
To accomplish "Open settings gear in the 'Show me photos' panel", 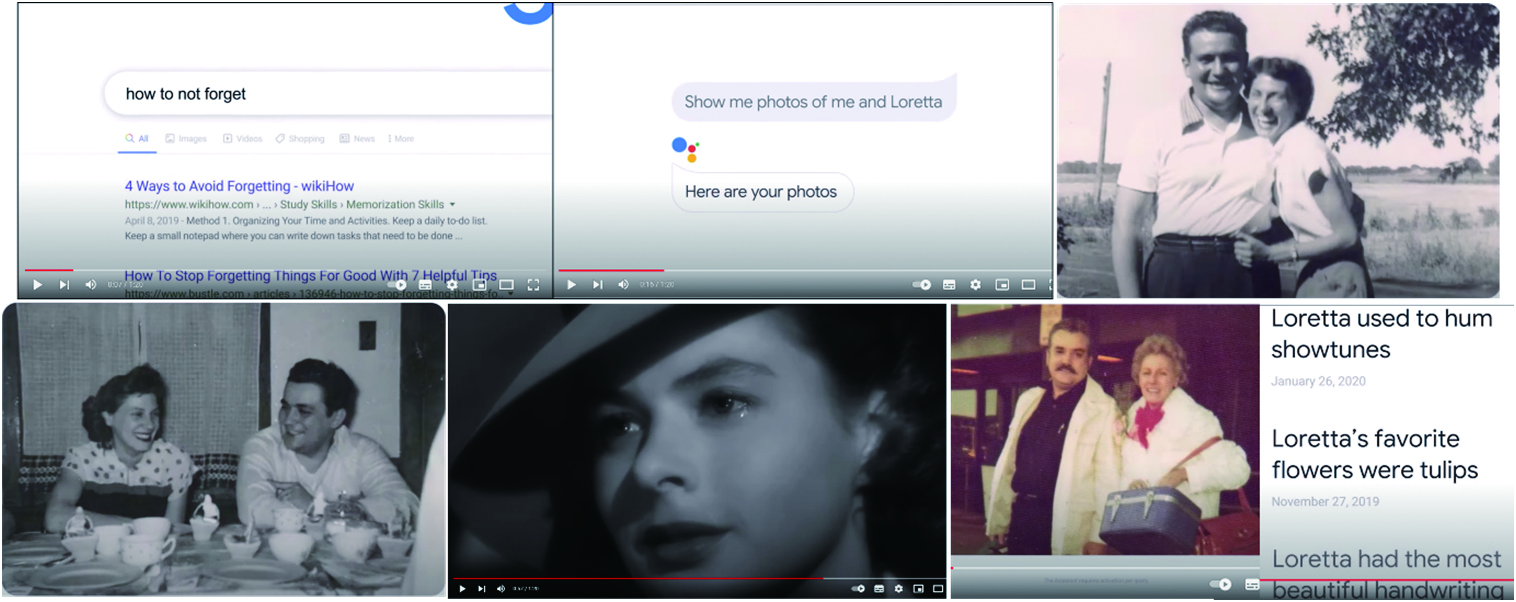I will [975, 285].
